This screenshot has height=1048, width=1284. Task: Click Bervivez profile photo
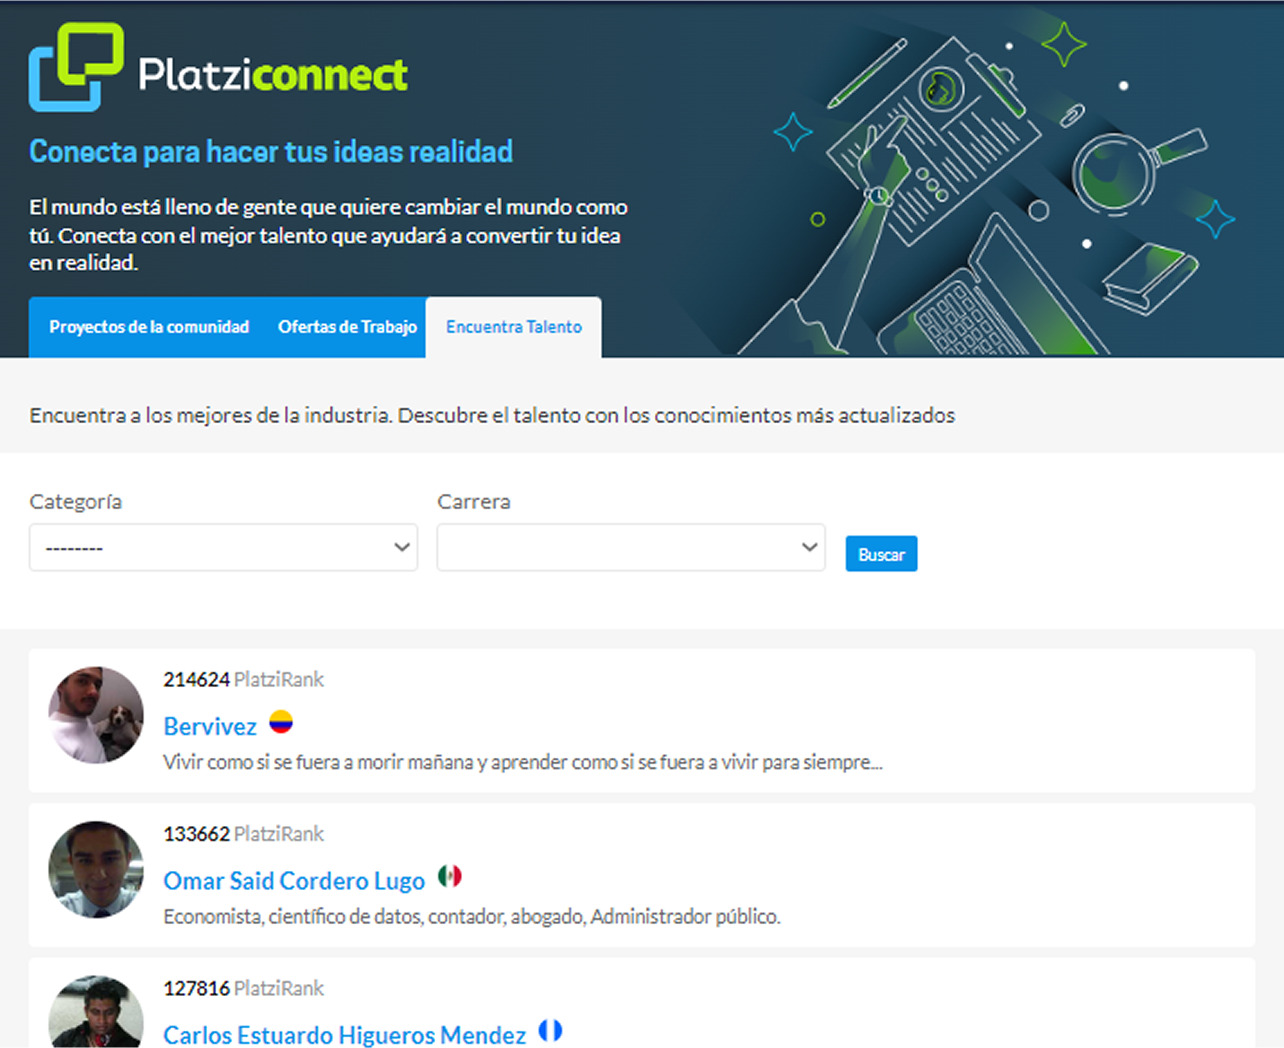point(96,715)
